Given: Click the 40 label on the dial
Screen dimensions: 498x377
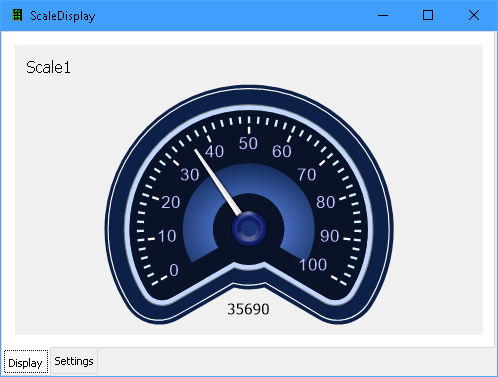Looking at the screenshot, I should [214, 152].
